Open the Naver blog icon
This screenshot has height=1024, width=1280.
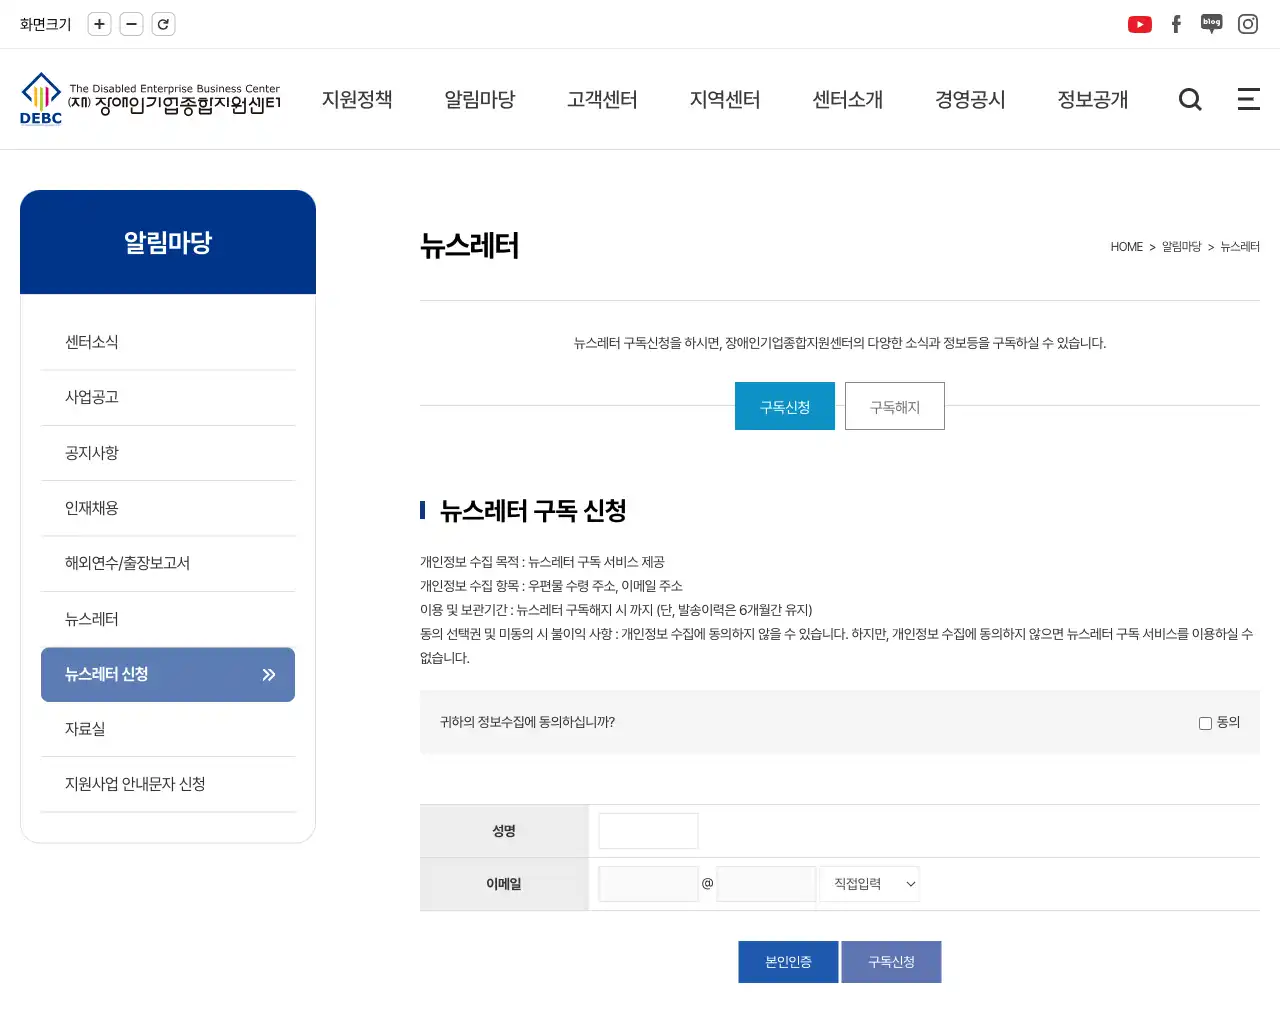1212,24
